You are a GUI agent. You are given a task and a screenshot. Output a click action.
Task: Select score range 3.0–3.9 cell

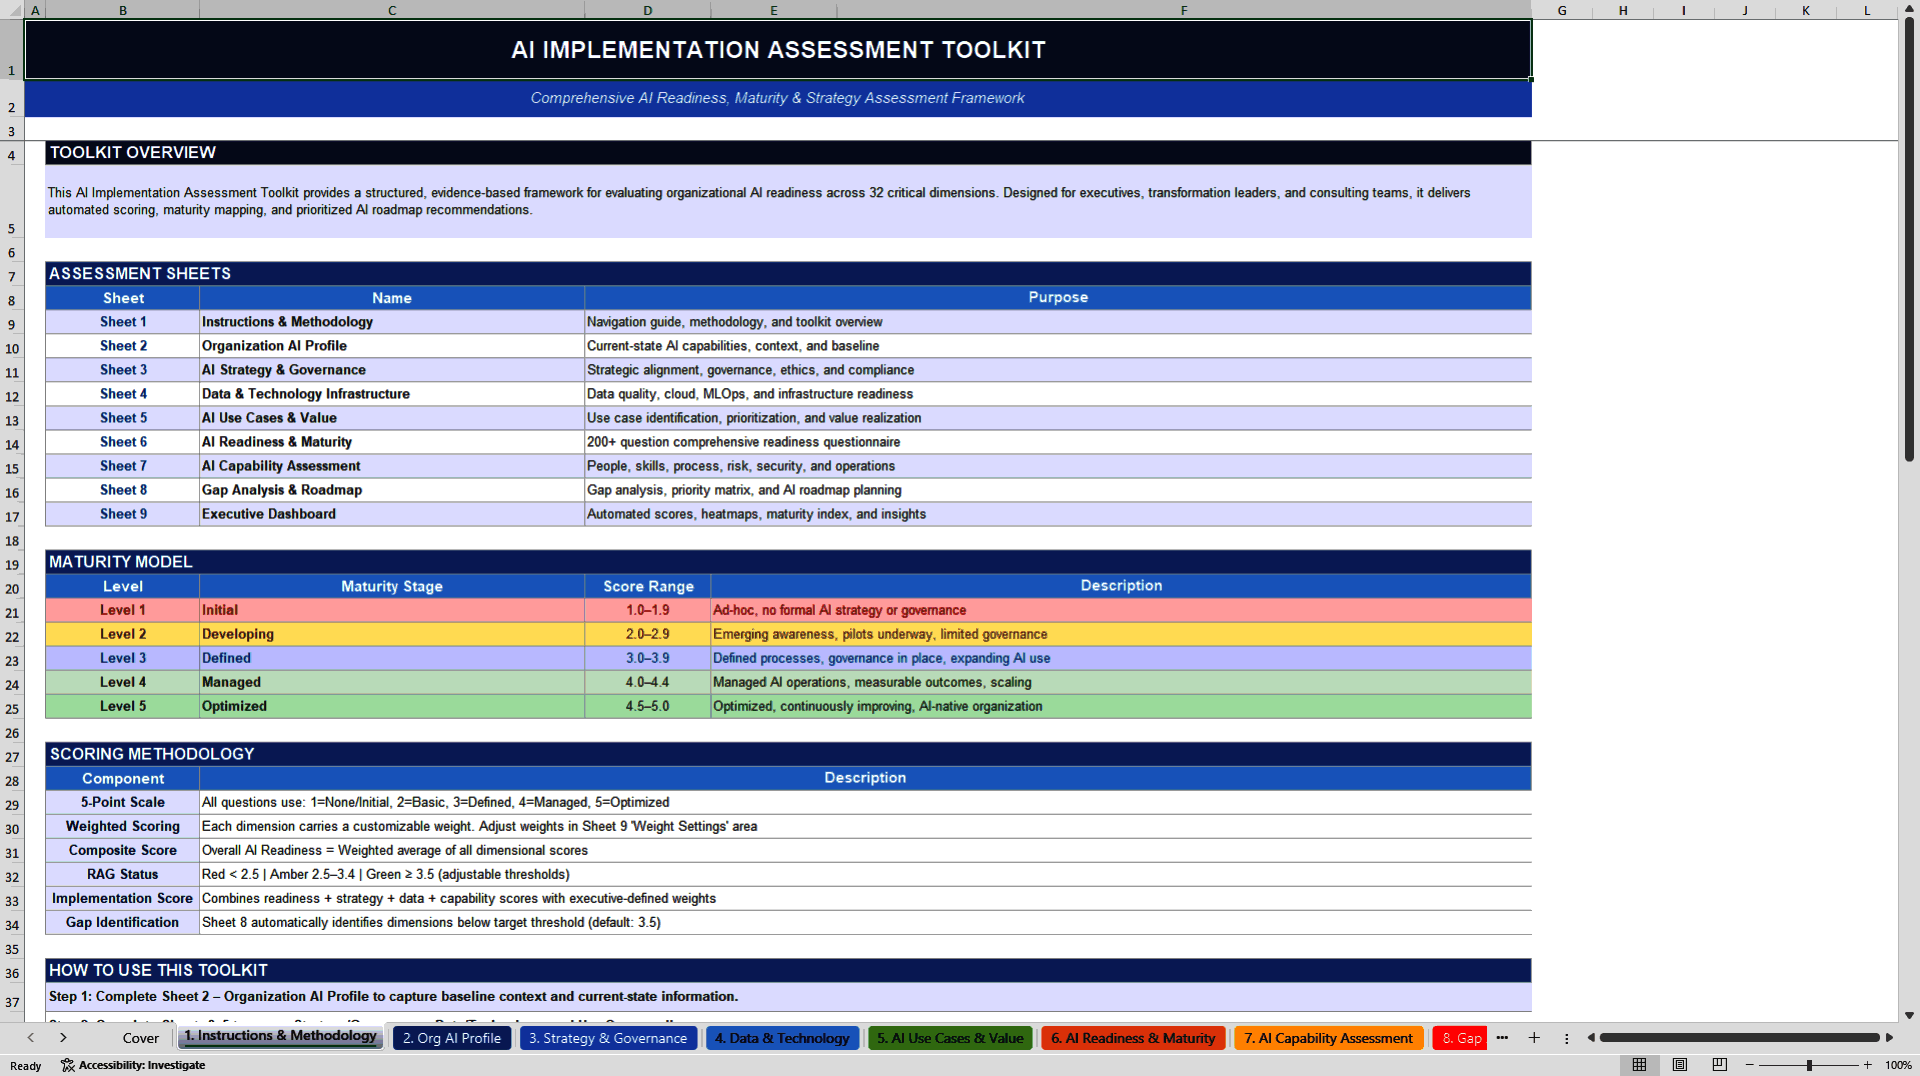648,658
